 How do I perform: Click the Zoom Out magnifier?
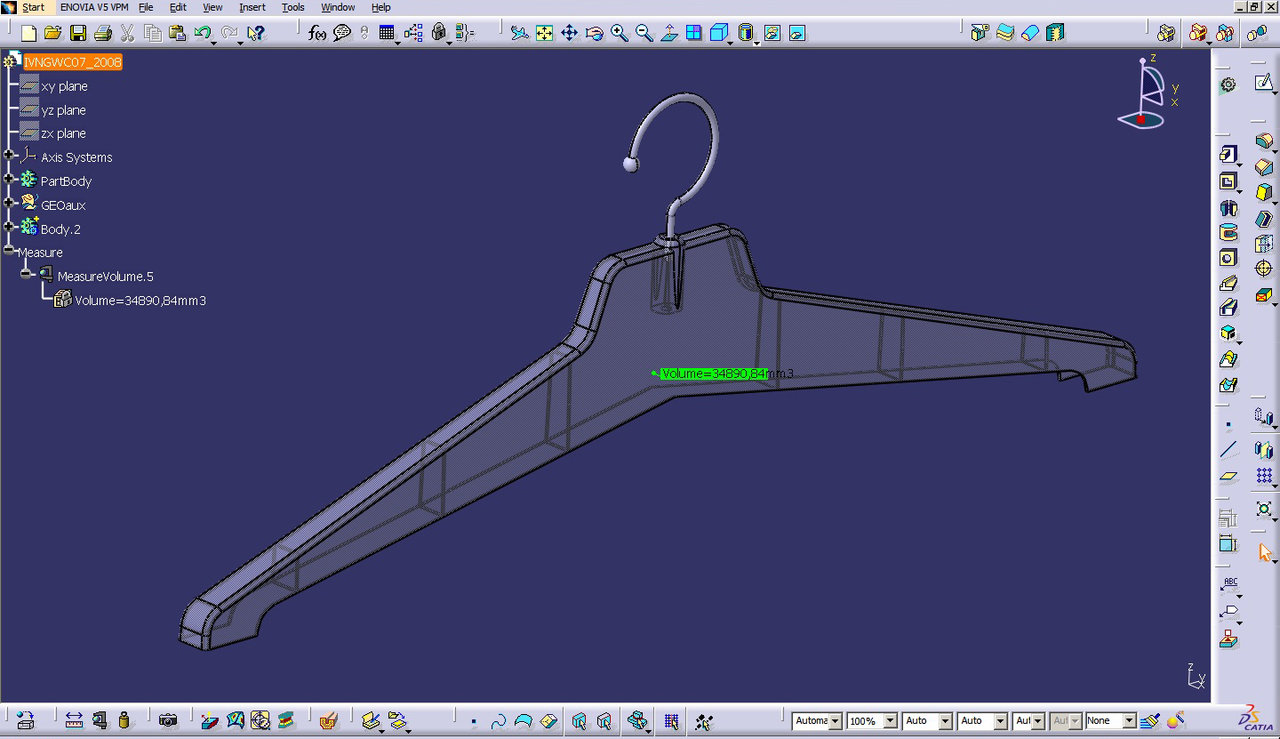click(644, 33)
